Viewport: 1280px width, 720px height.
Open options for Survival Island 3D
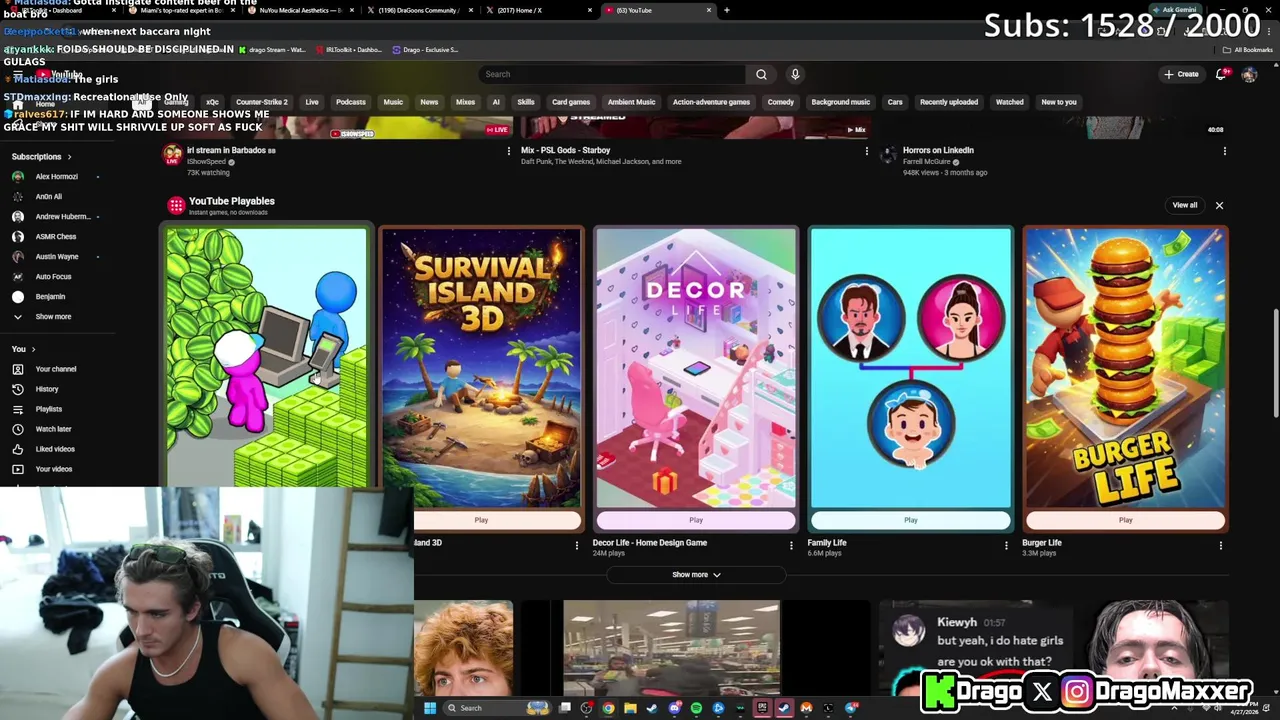coord(576,546)
